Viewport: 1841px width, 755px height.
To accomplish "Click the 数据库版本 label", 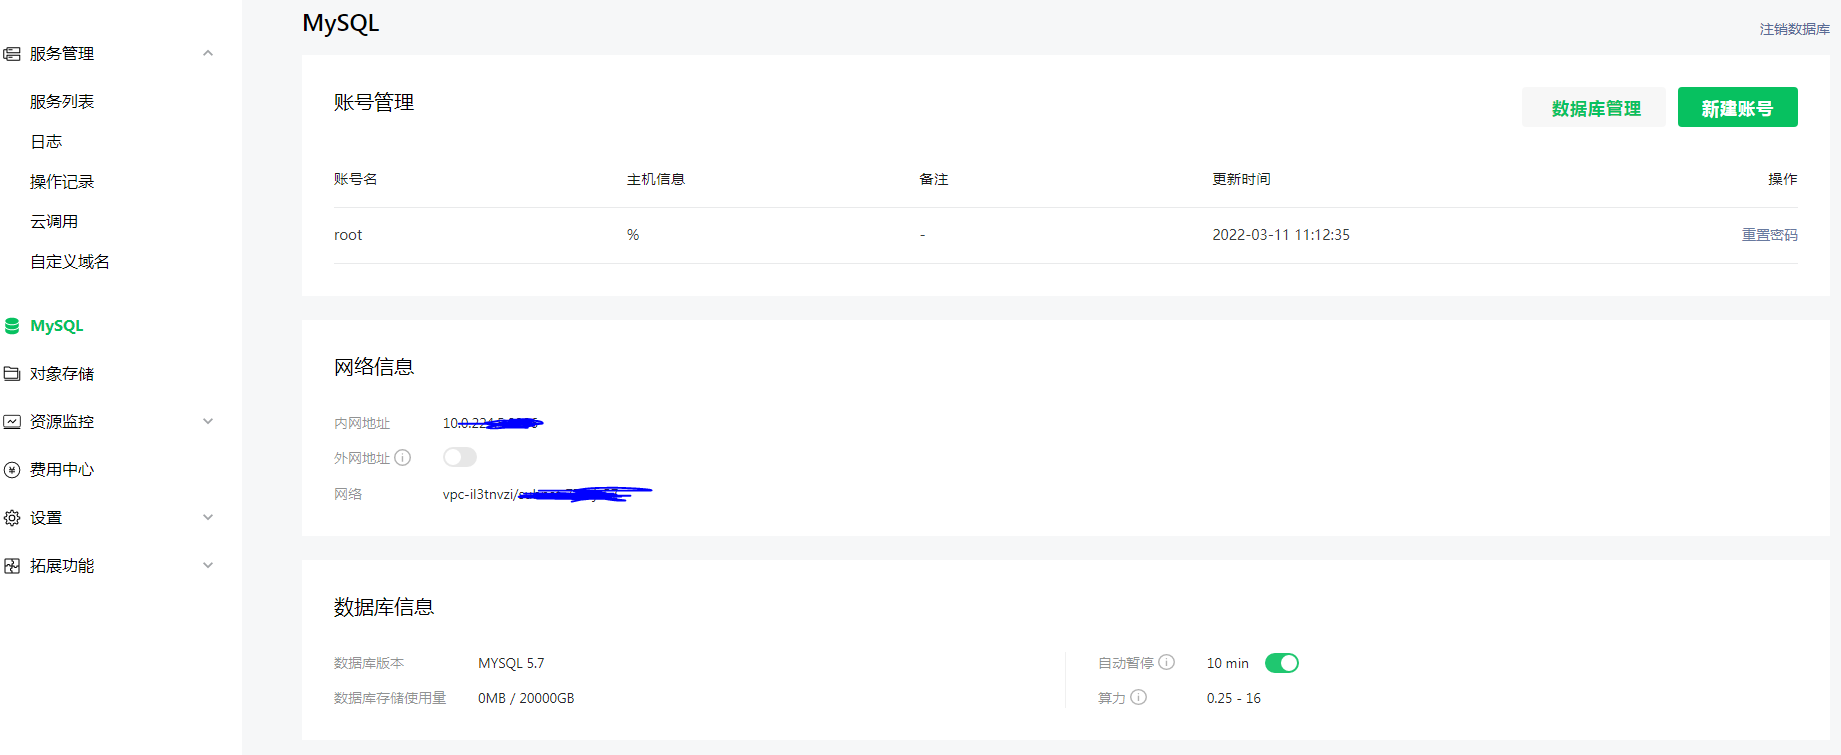I will tap(369, 663).
